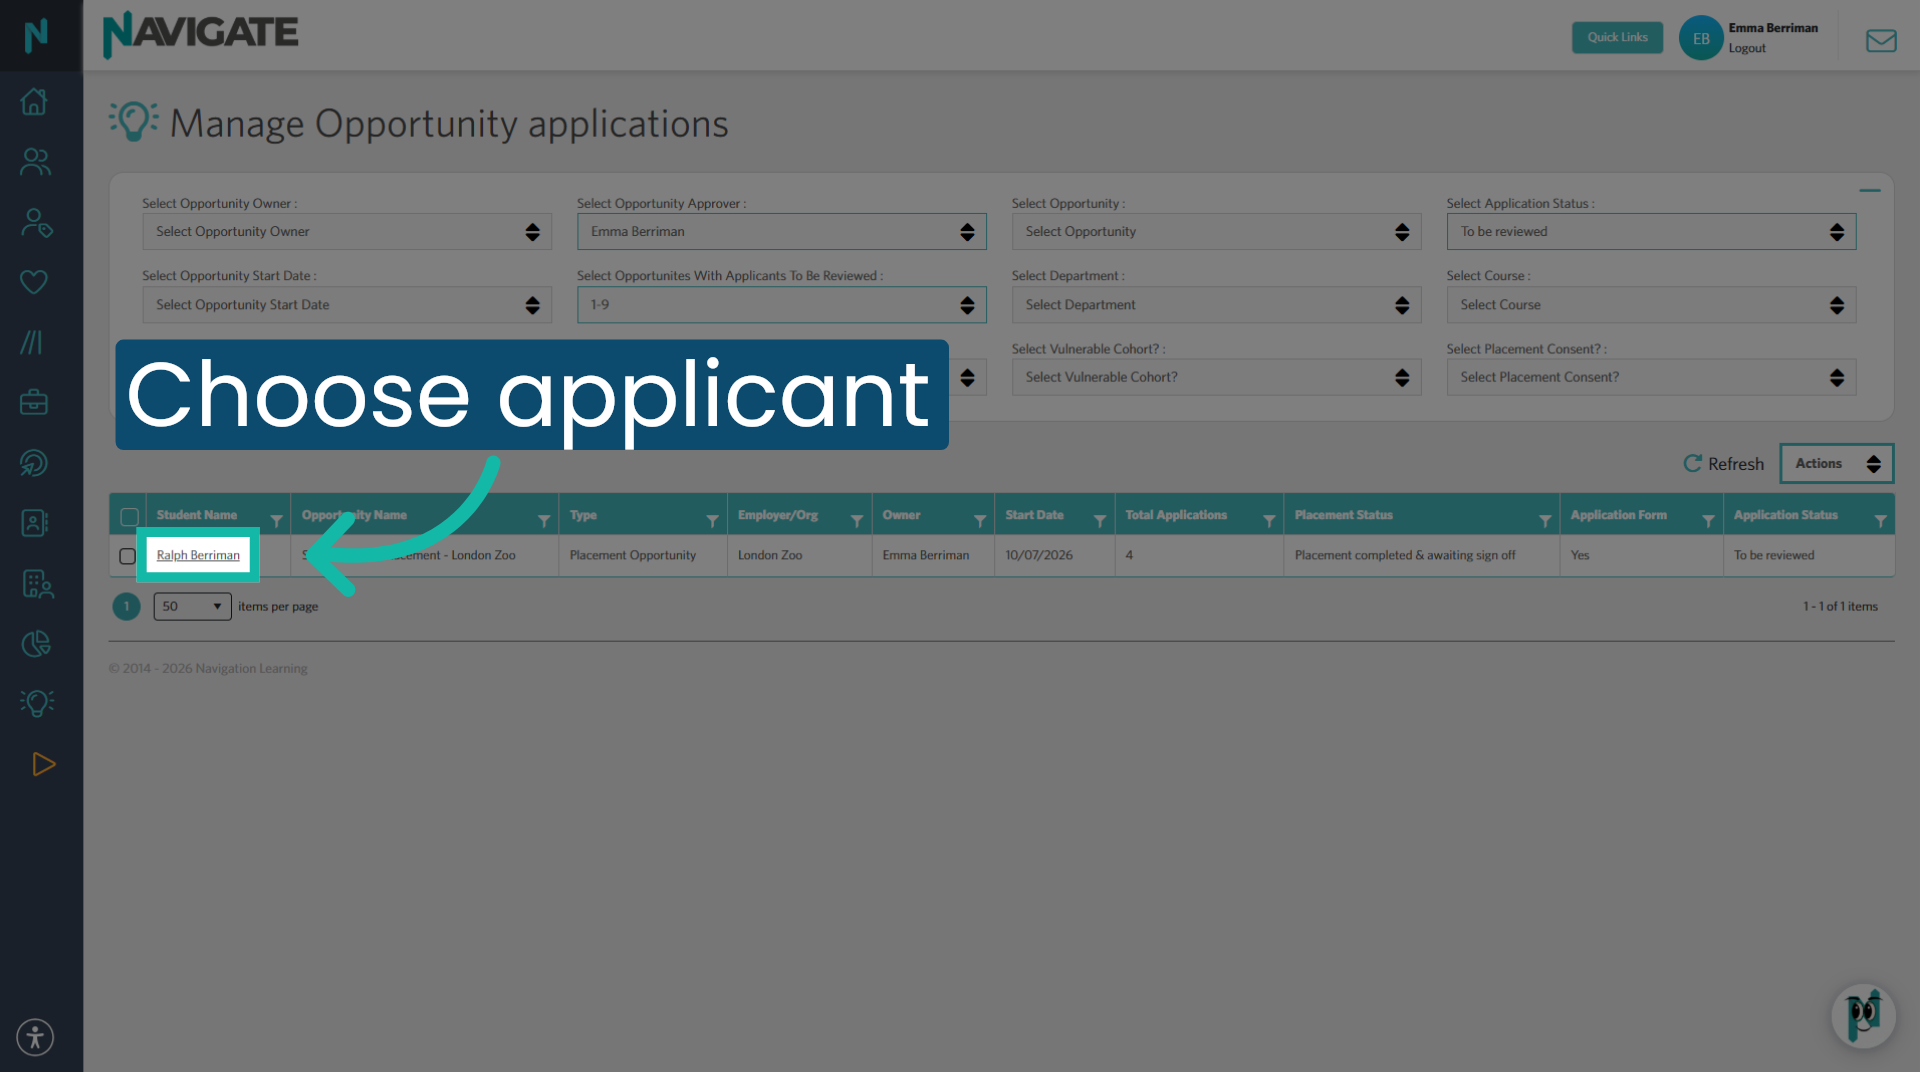The image size is (1920, 1072).
Task: Filter the Student Name column
Action: [277, 521]
